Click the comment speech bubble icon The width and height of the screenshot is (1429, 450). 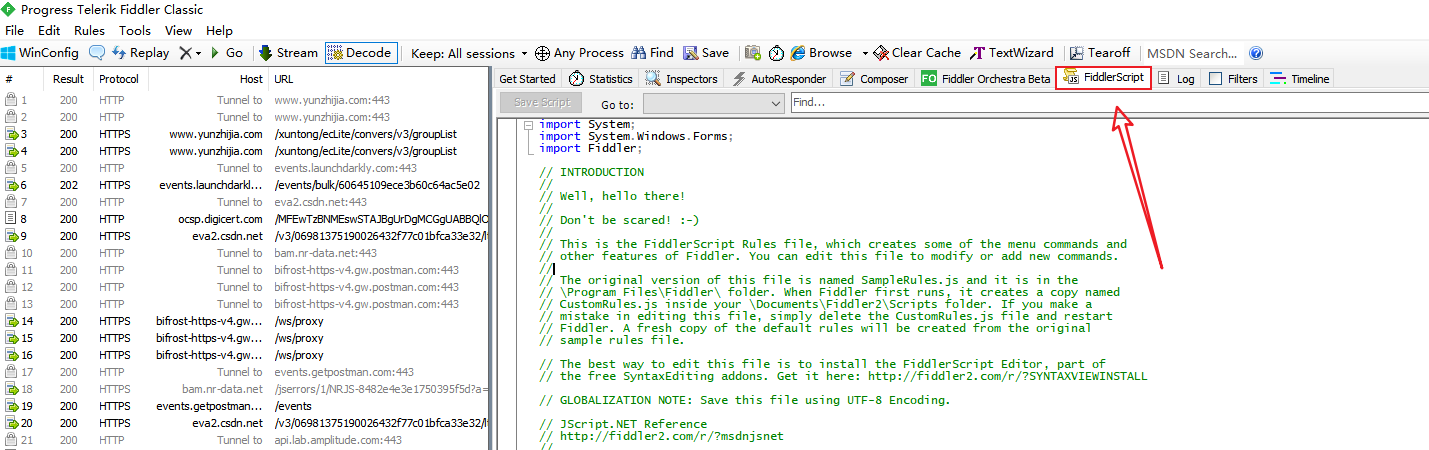97,53
